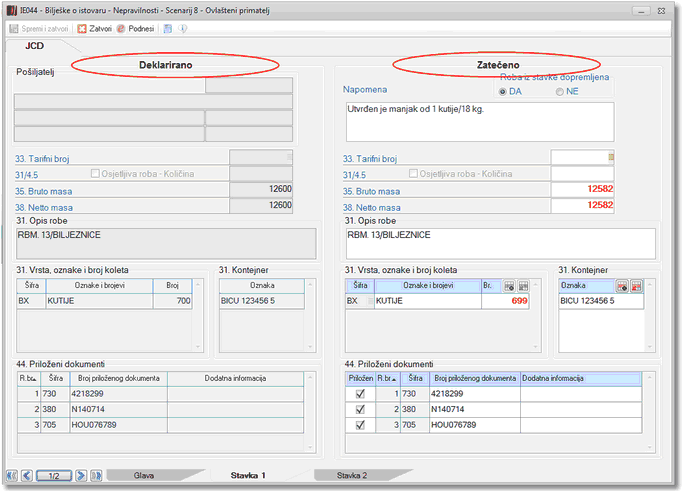Select NE for Roba iz stavke dopremljena
The width and height of the screenshot is (684, 494).
point(559,92)
